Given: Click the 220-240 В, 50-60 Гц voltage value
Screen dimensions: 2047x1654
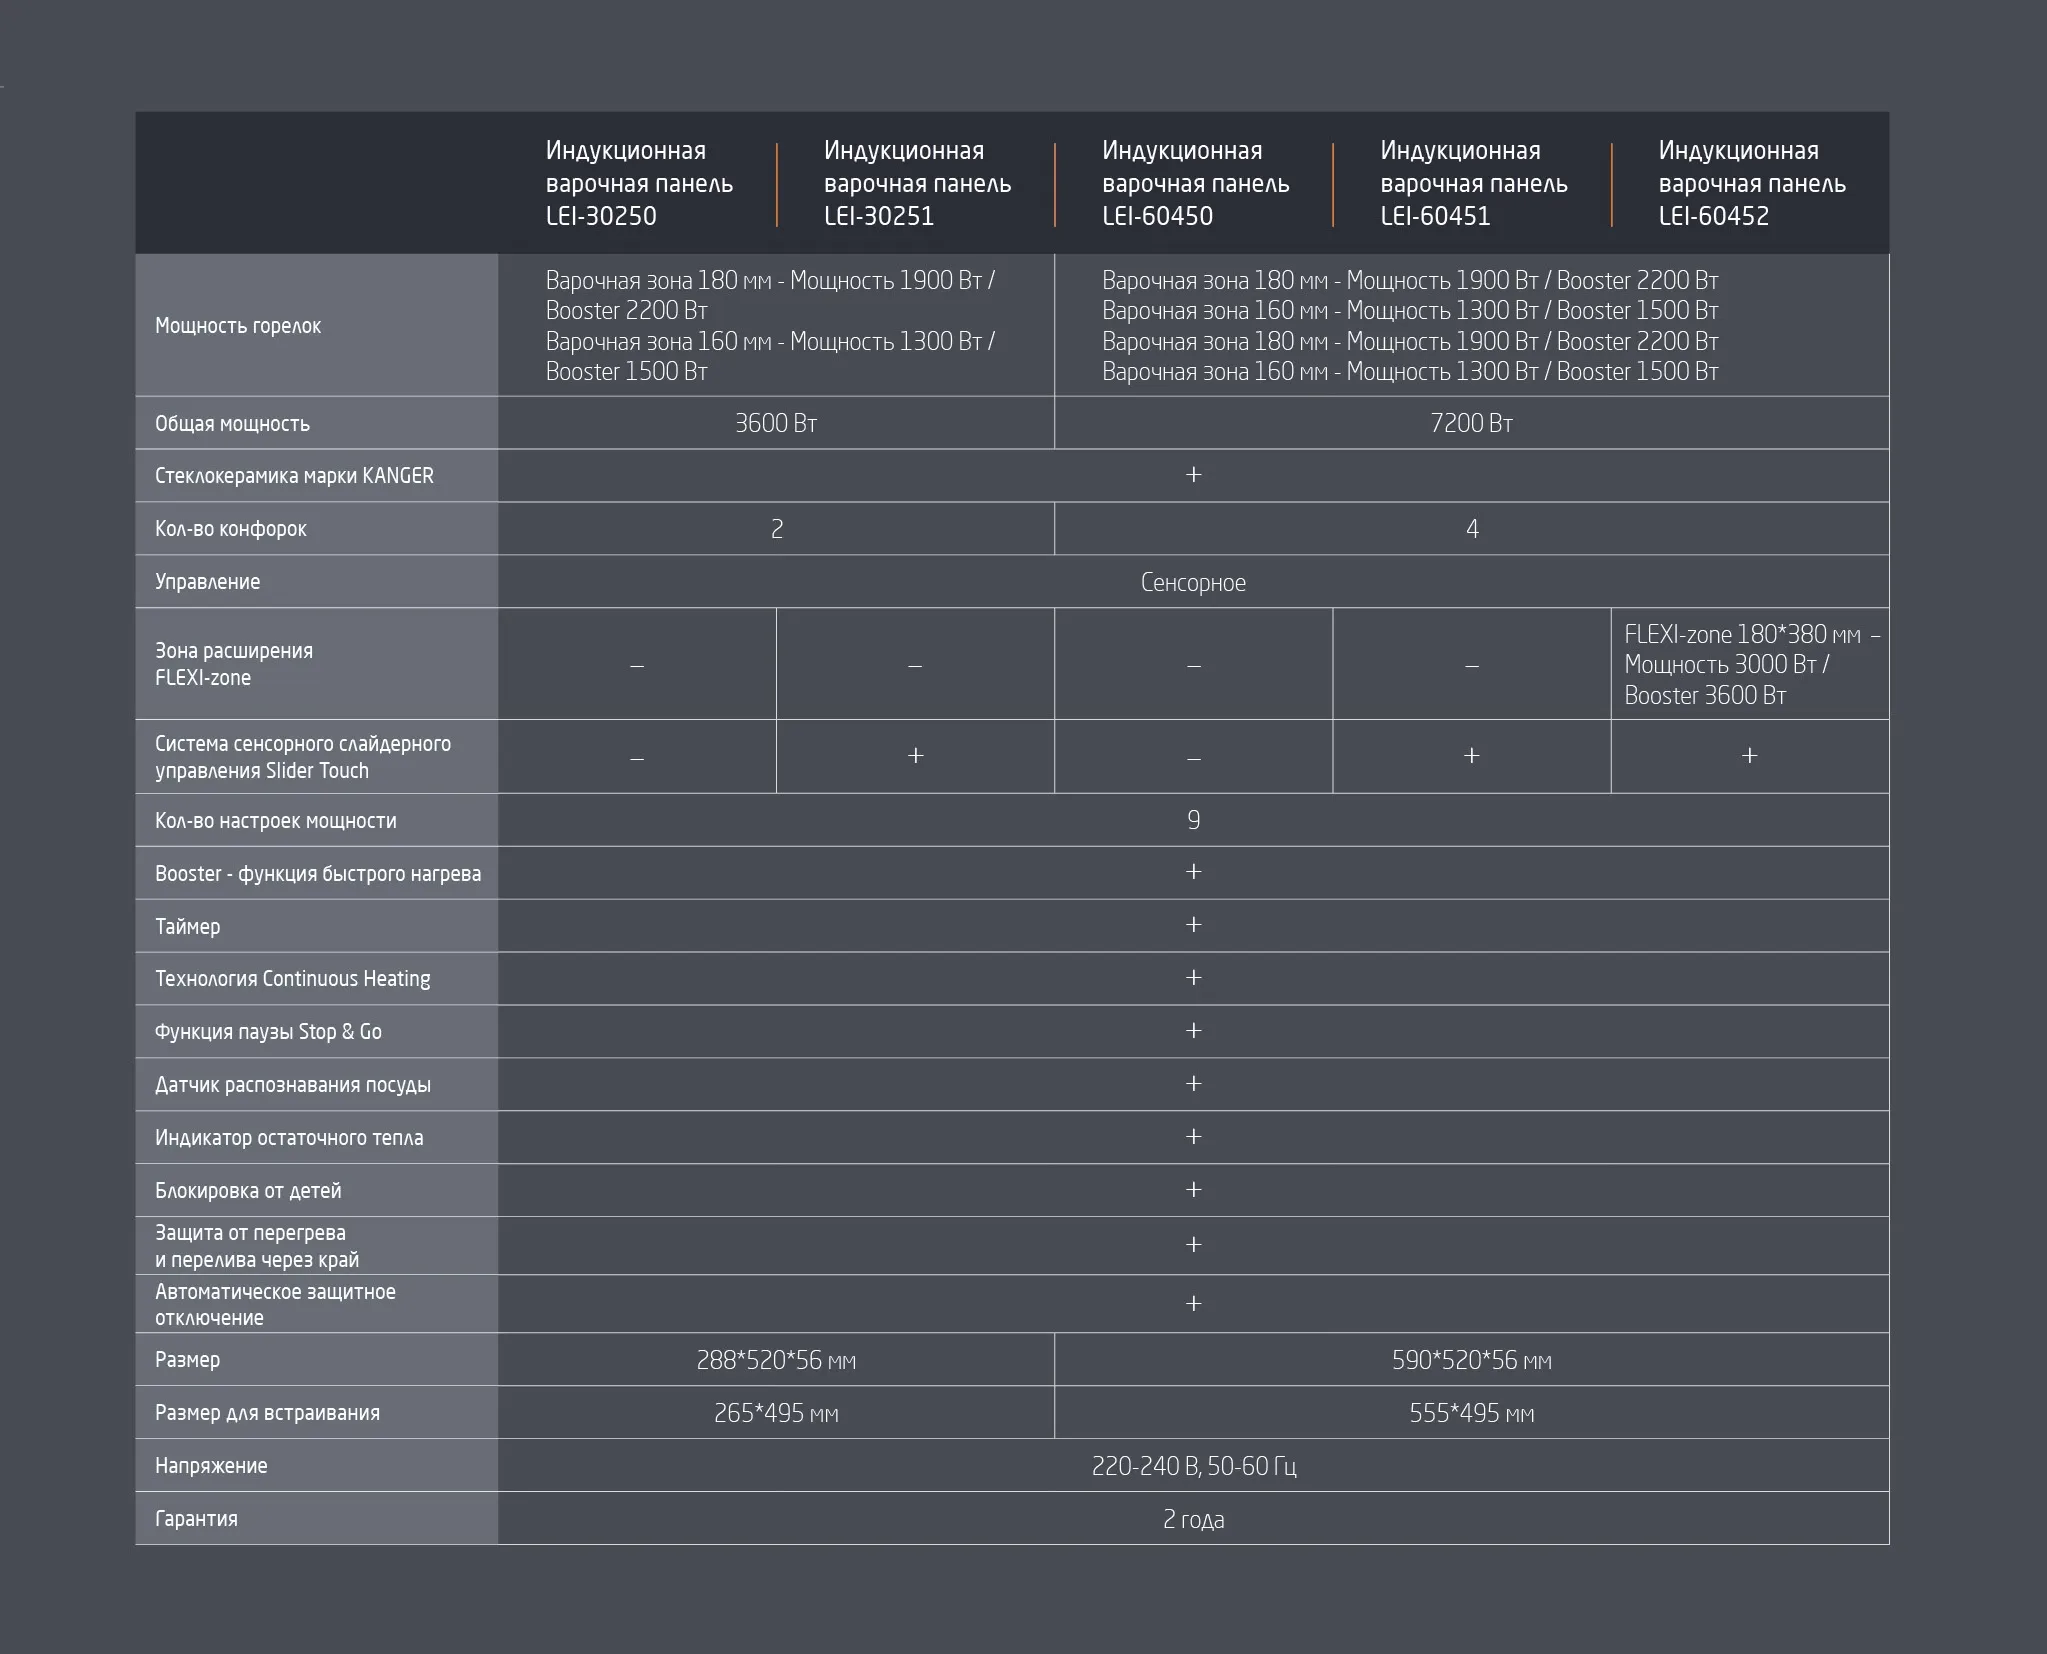Looking at the screenshot, I should [1193, 1467].
